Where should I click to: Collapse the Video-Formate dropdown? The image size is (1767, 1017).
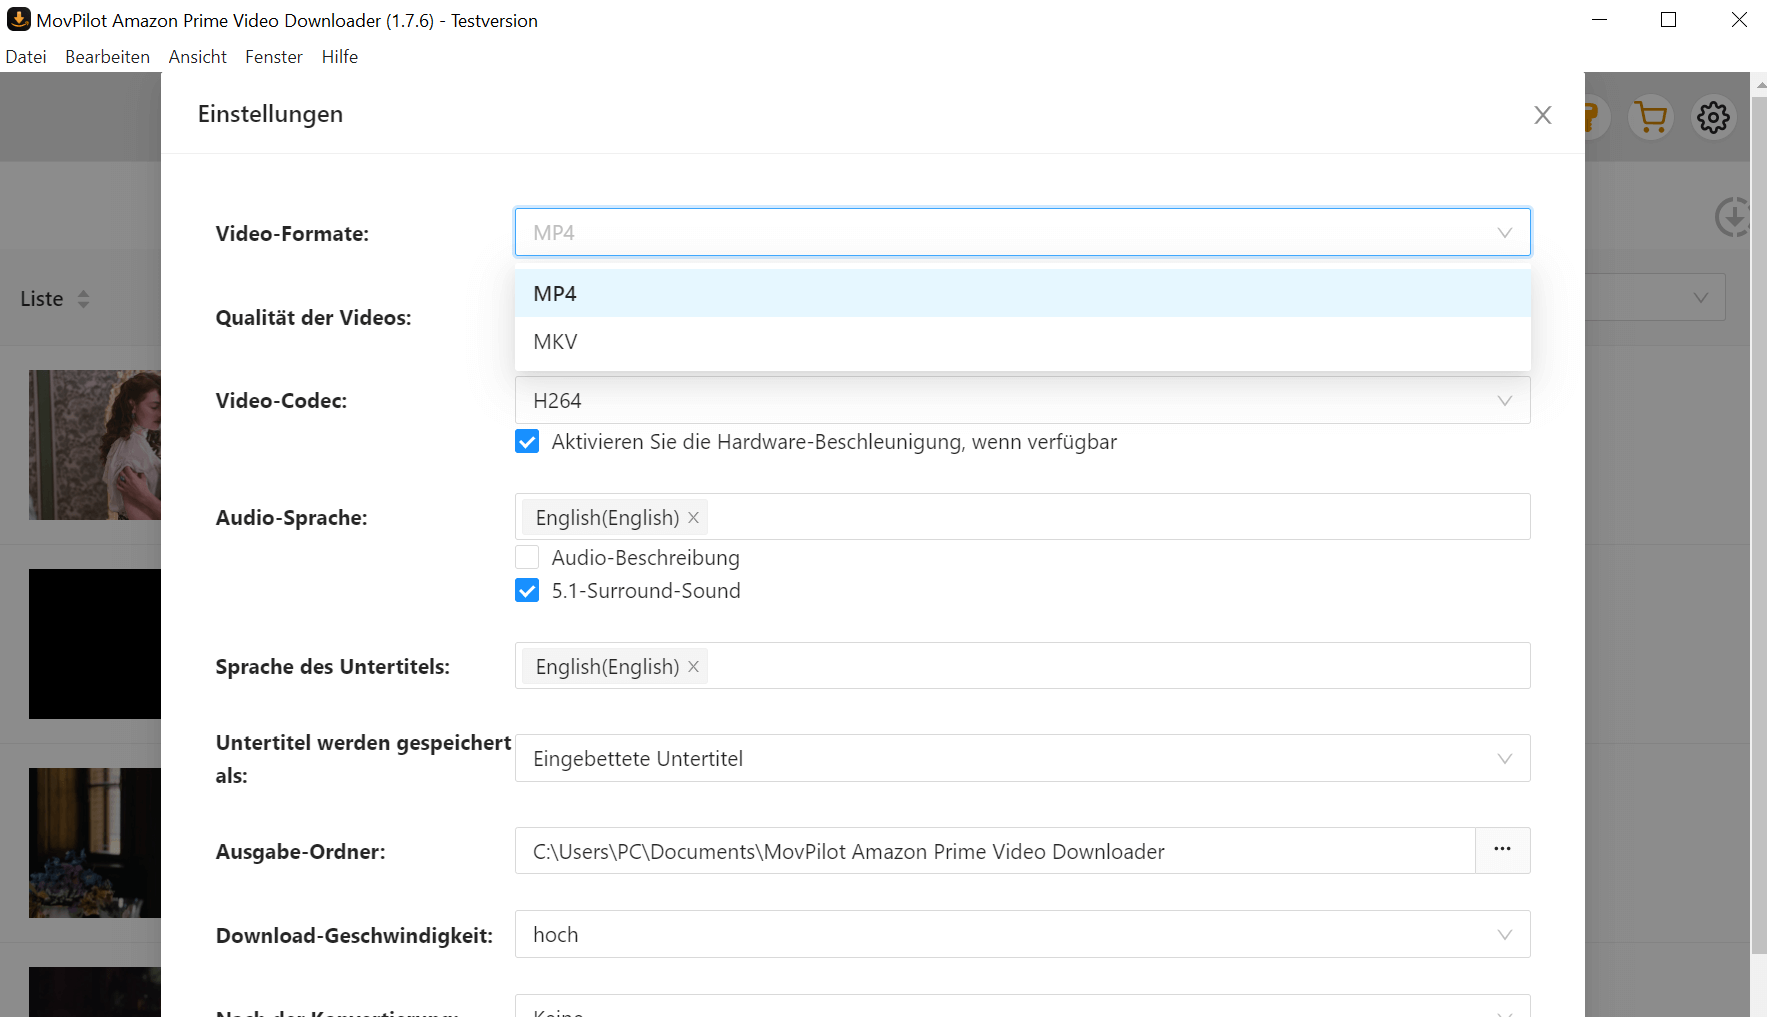point(1022,232)
